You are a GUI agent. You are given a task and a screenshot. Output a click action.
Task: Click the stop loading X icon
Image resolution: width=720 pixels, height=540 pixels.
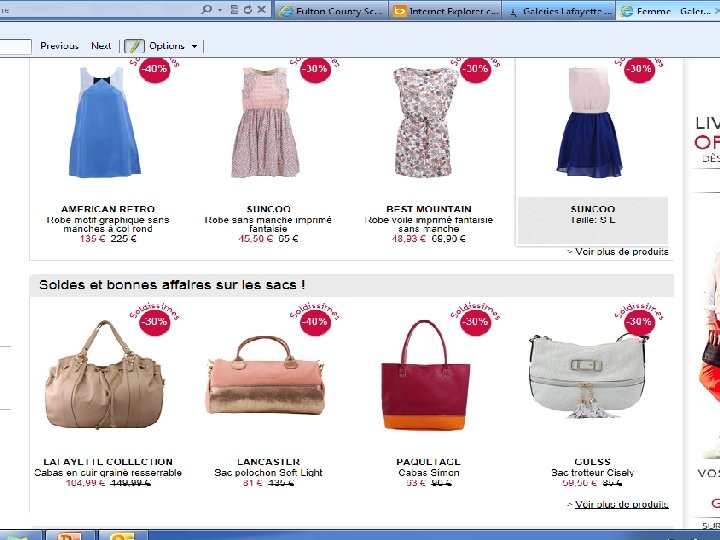[x=262, y=9]
